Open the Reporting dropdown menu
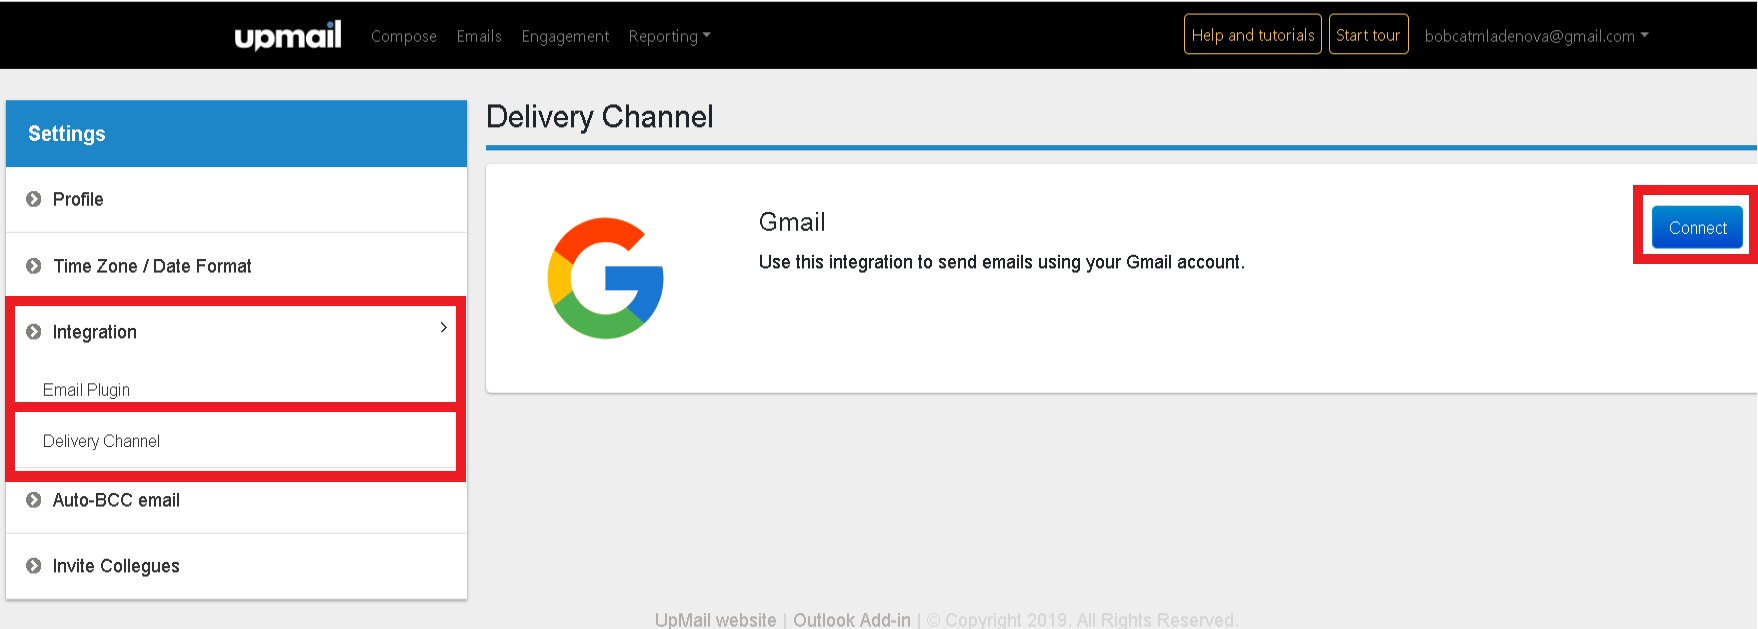The width and height of the screenshot is (1758, 629). click(x=668, y=36)
